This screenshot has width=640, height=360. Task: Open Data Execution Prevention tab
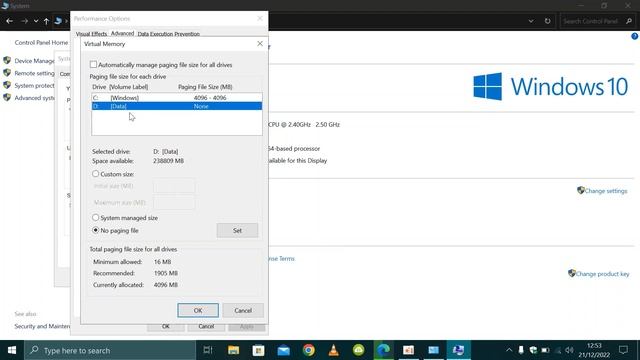pyautogui.click(x=169, y=34)
